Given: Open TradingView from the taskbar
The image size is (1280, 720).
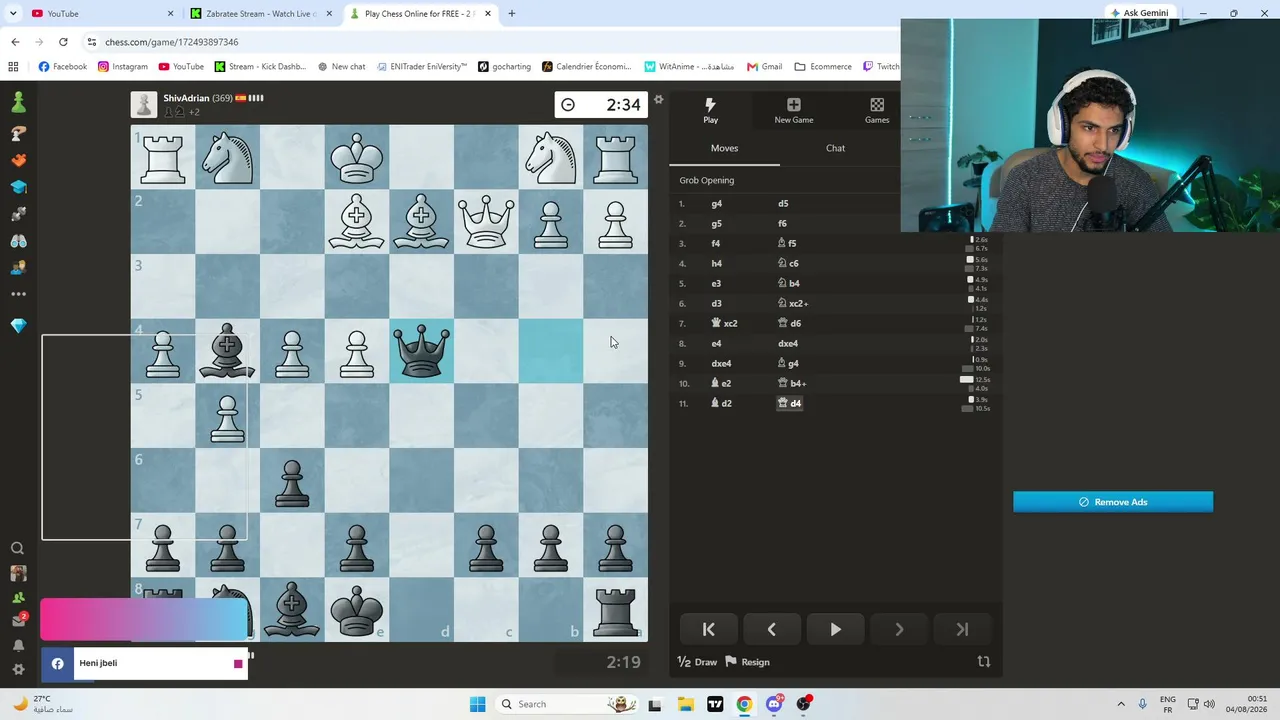Looking at the screenshot, I should (715, 704).
